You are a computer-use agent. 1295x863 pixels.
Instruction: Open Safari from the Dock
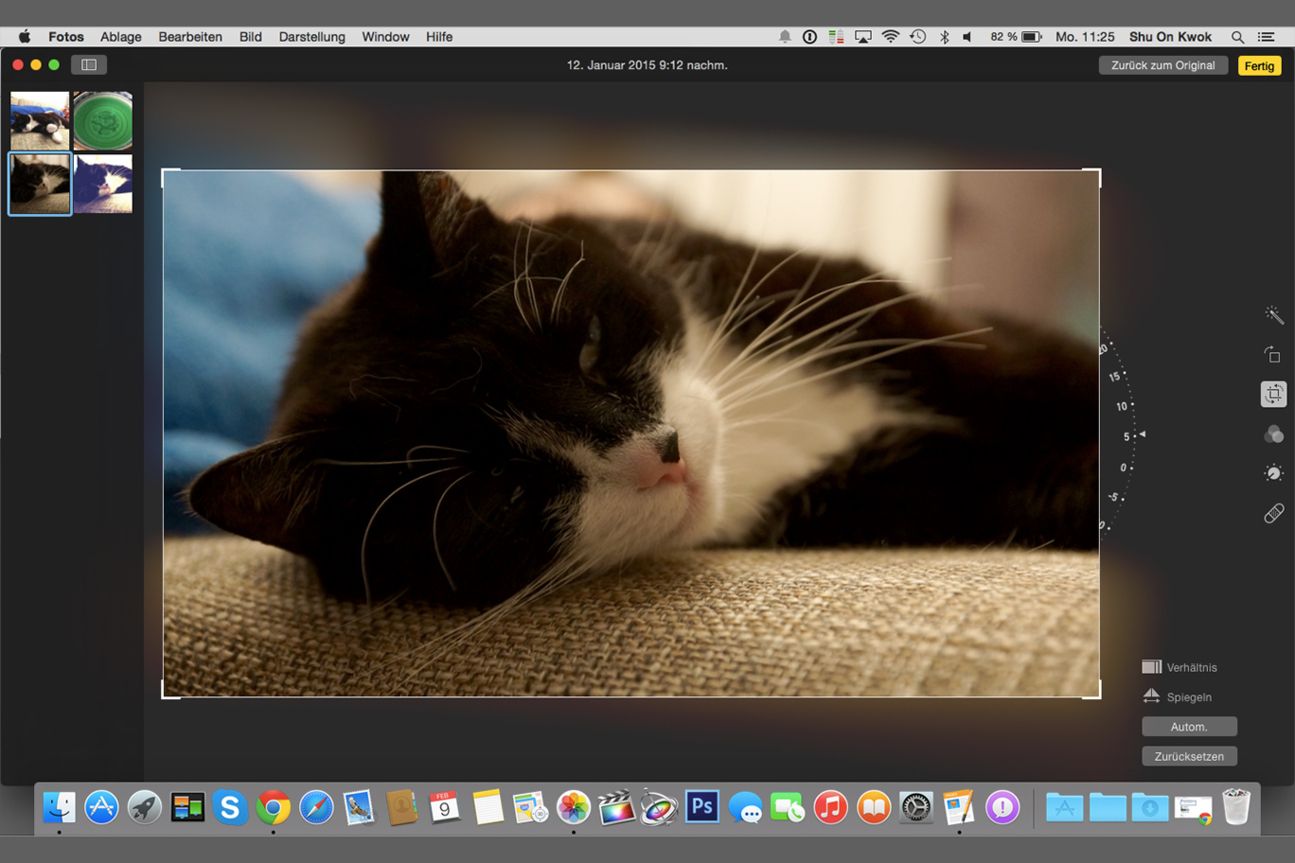coord(316,806)
